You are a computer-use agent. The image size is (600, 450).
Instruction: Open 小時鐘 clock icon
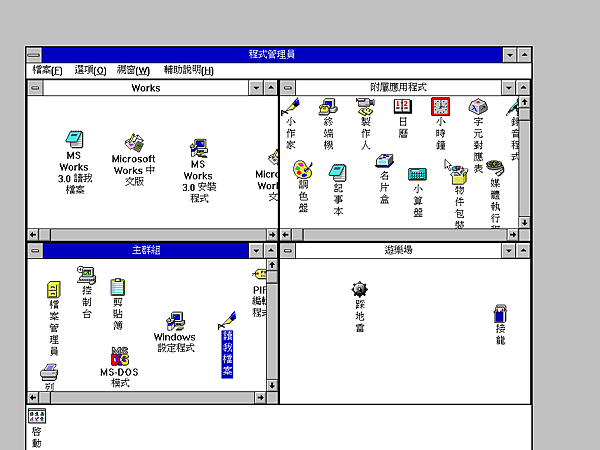tap(440, 106)
